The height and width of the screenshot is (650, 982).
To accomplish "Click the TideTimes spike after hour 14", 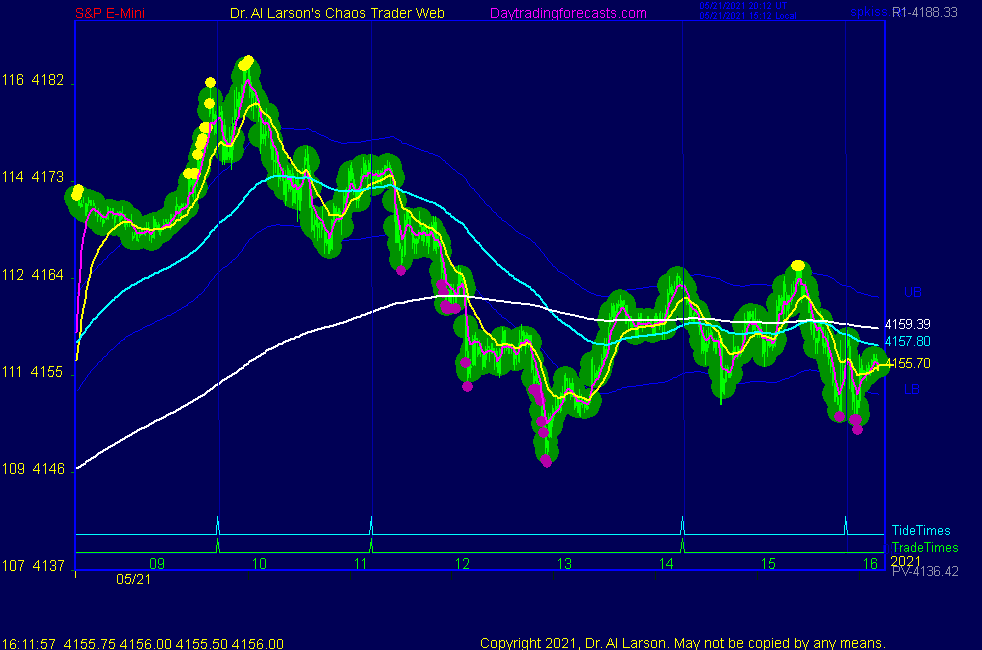I will (682, 525).
